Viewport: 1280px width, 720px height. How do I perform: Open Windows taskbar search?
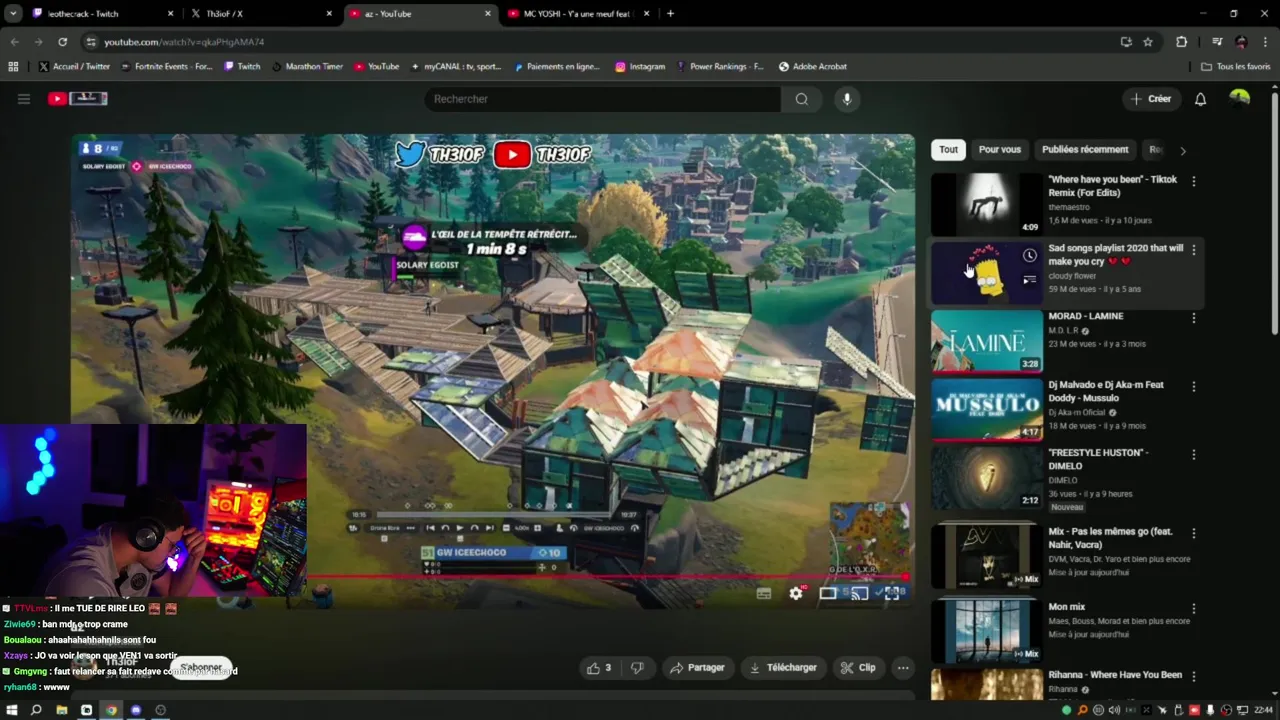click(x=36, y=710)
